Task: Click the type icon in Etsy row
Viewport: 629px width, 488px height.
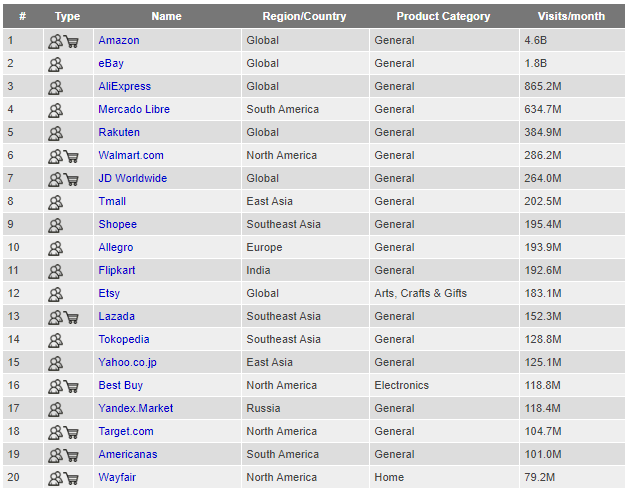Action: [55, 294]
